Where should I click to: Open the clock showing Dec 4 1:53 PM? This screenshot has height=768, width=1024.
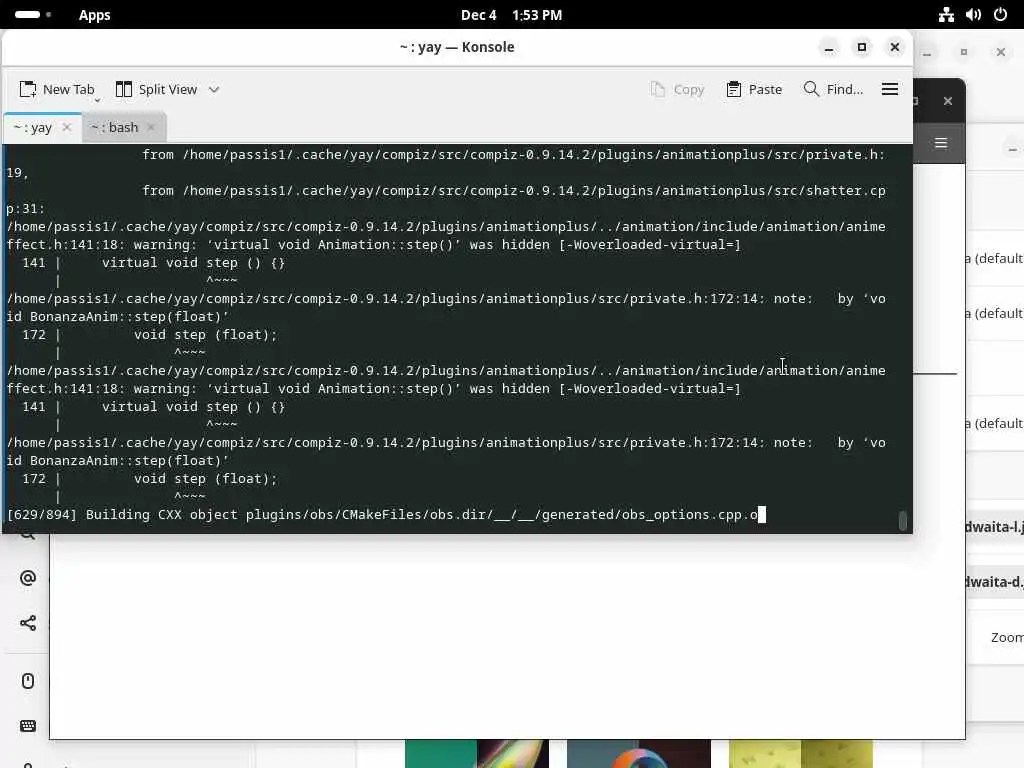coord(511,15)
